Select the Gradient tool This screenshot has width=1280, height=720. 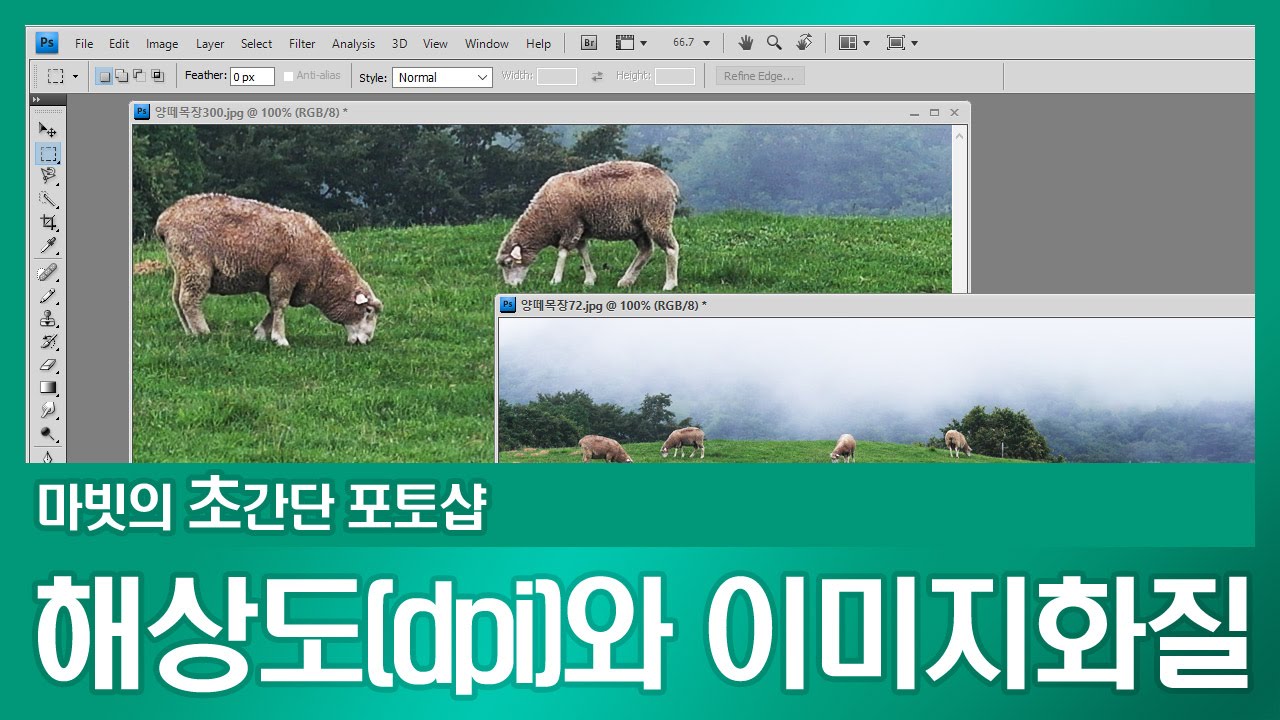(x=48, y=387)
